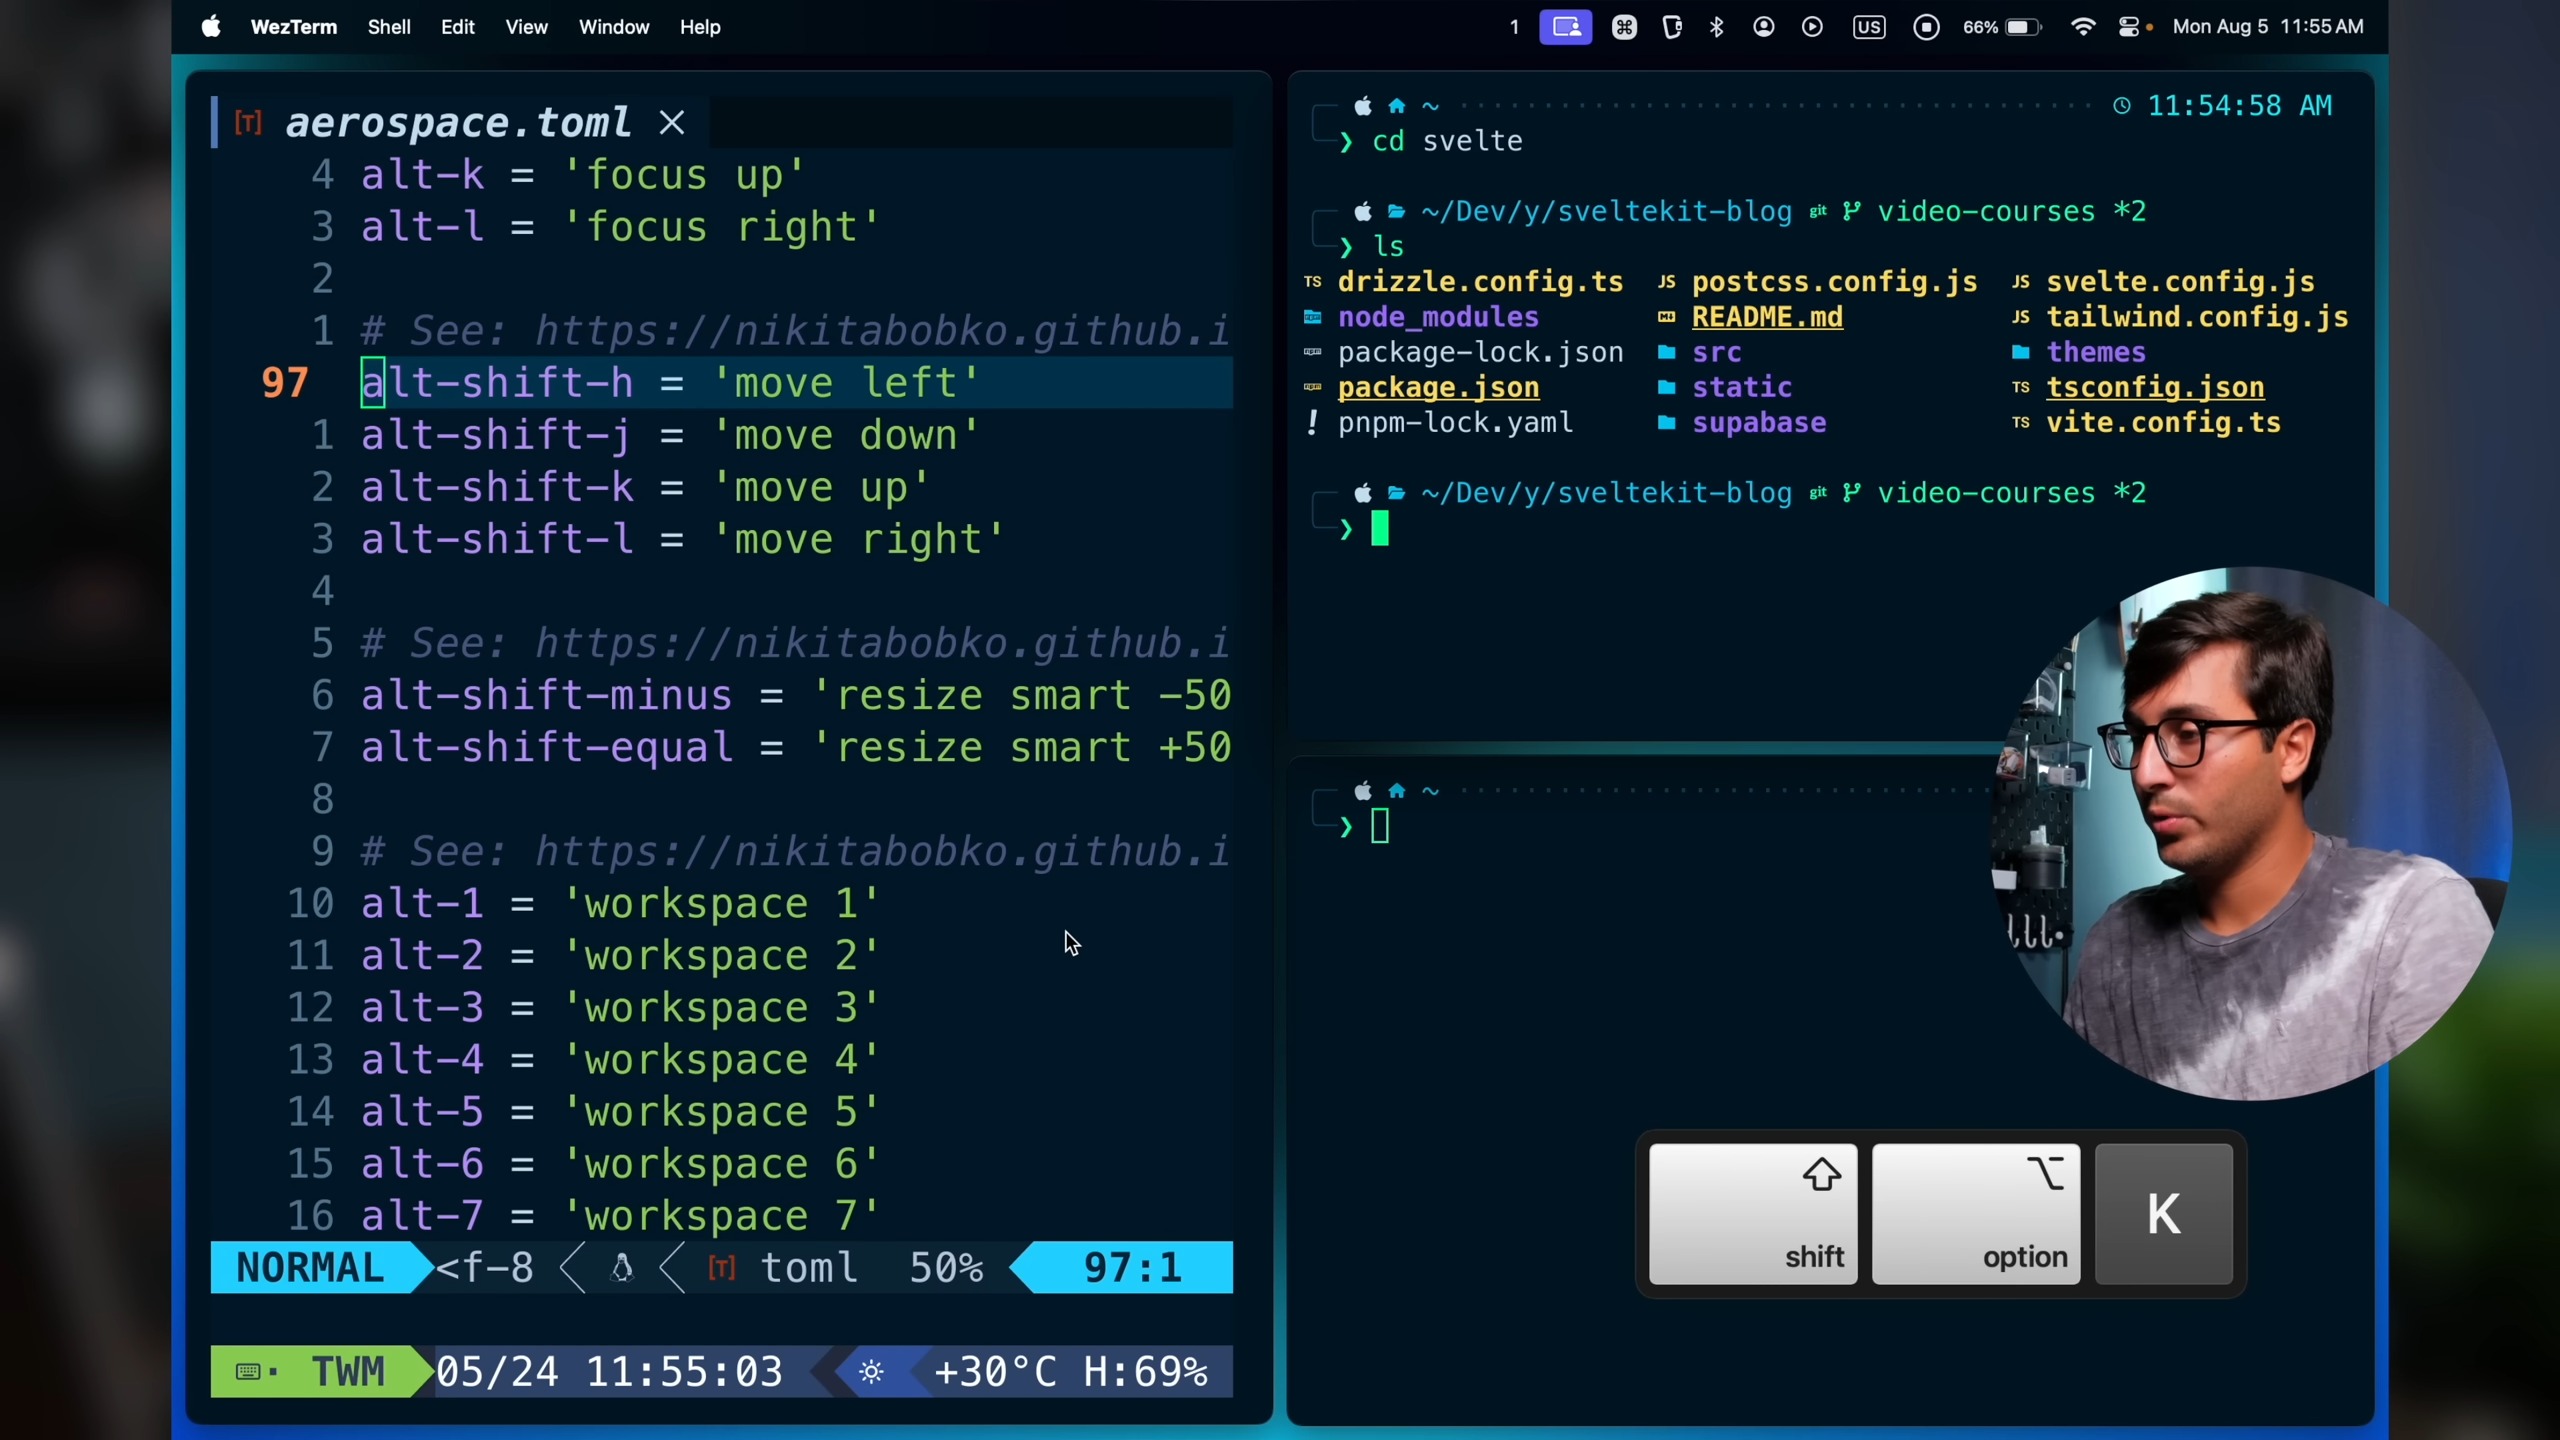Open the Wi-Fi menu bar icon
This screenshot has width=2560, height=1440.
pyautogui.click(x=2083, y=27)
